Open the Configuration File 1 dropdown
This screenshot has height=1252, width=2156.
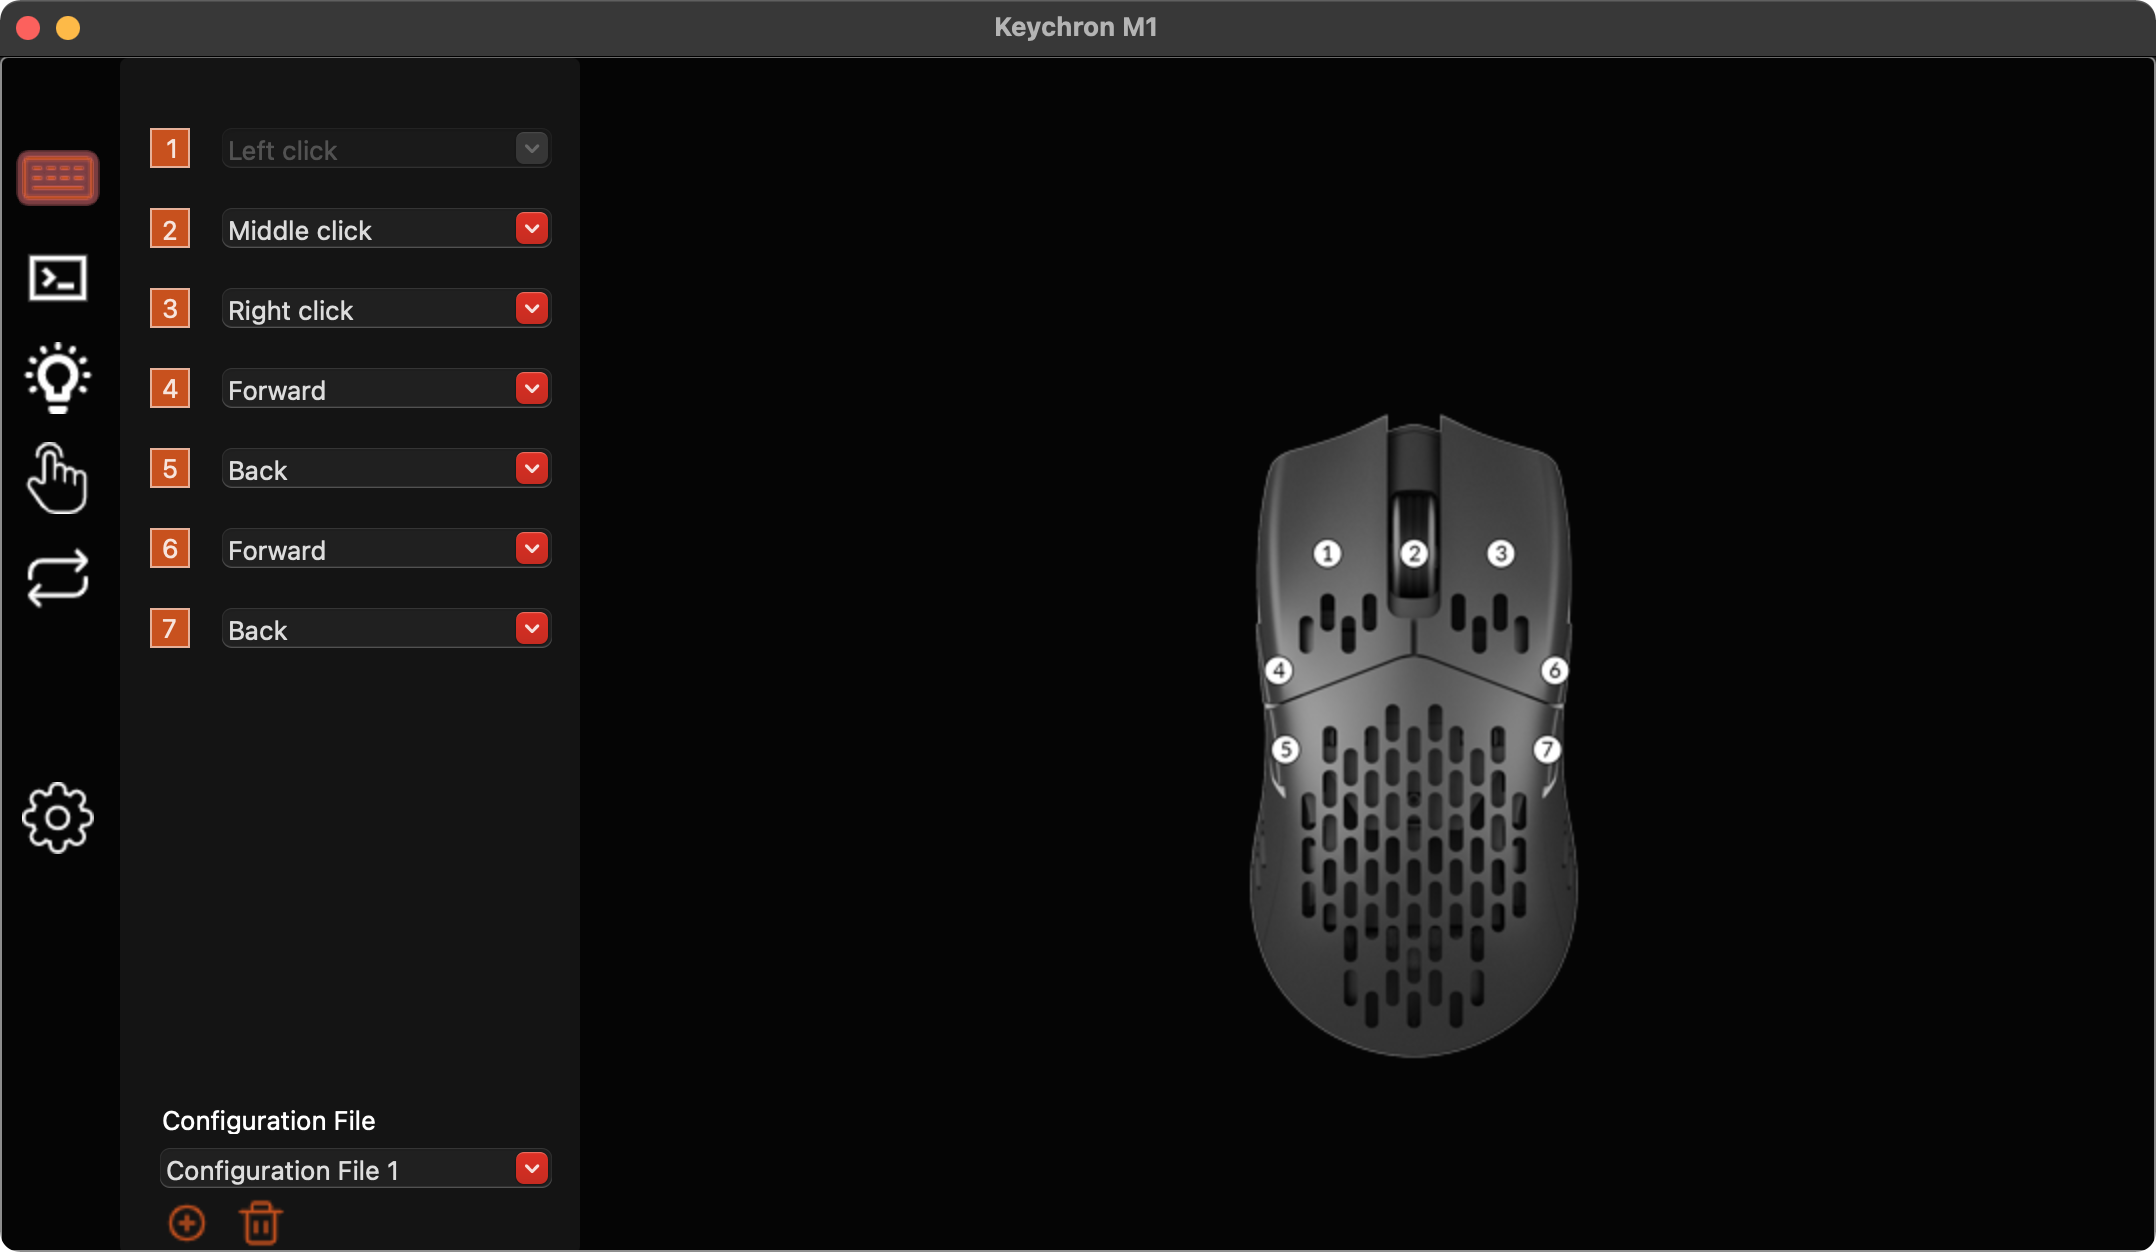(355, 1168)
